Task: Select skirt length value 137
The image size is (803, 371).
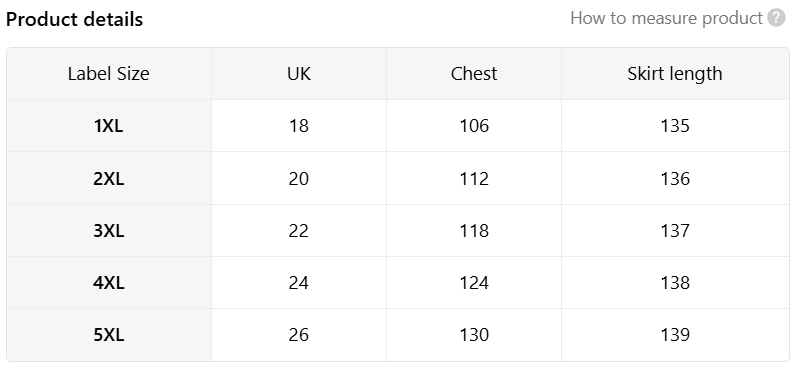Action: pyautogui.click(x=675, y=231)
